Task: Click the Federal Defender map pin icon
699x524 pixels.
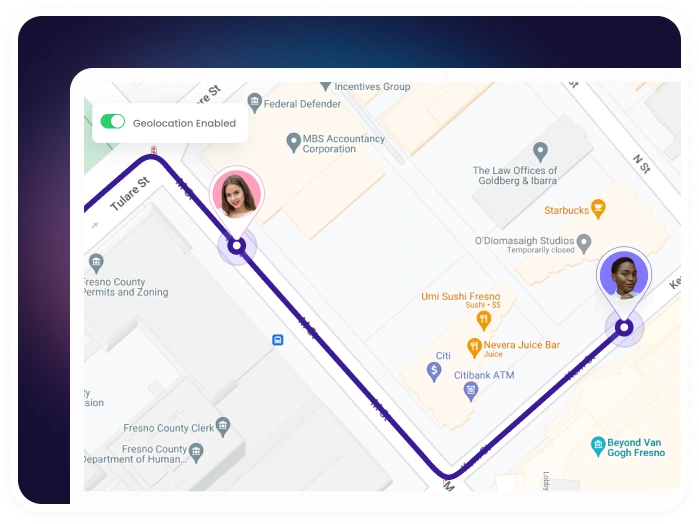Action: (254, 102)
